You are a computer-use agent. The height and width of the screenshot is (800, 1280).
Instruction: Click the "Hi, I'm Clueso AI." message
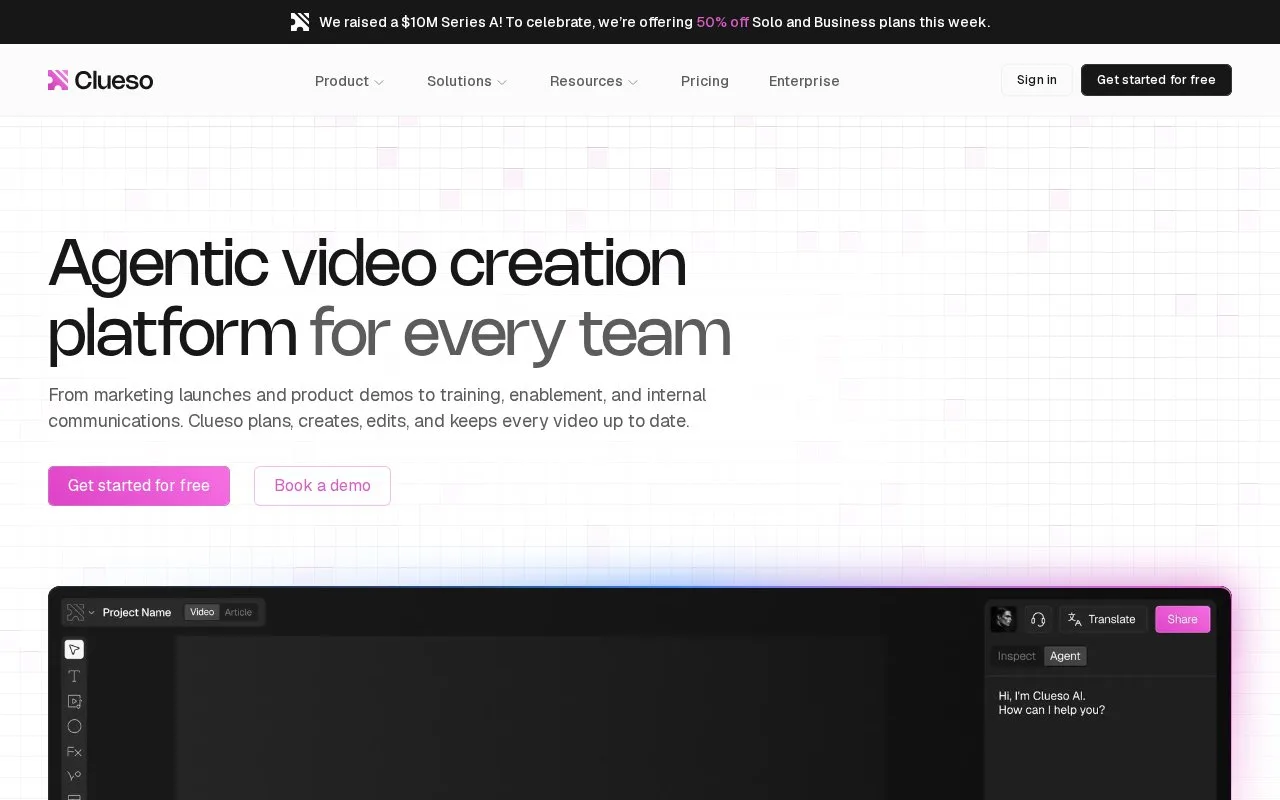click(1042, 696)
